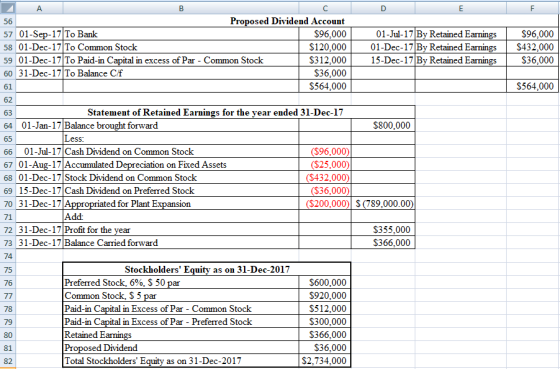Select the $300,000 cell

pos(325,322)
